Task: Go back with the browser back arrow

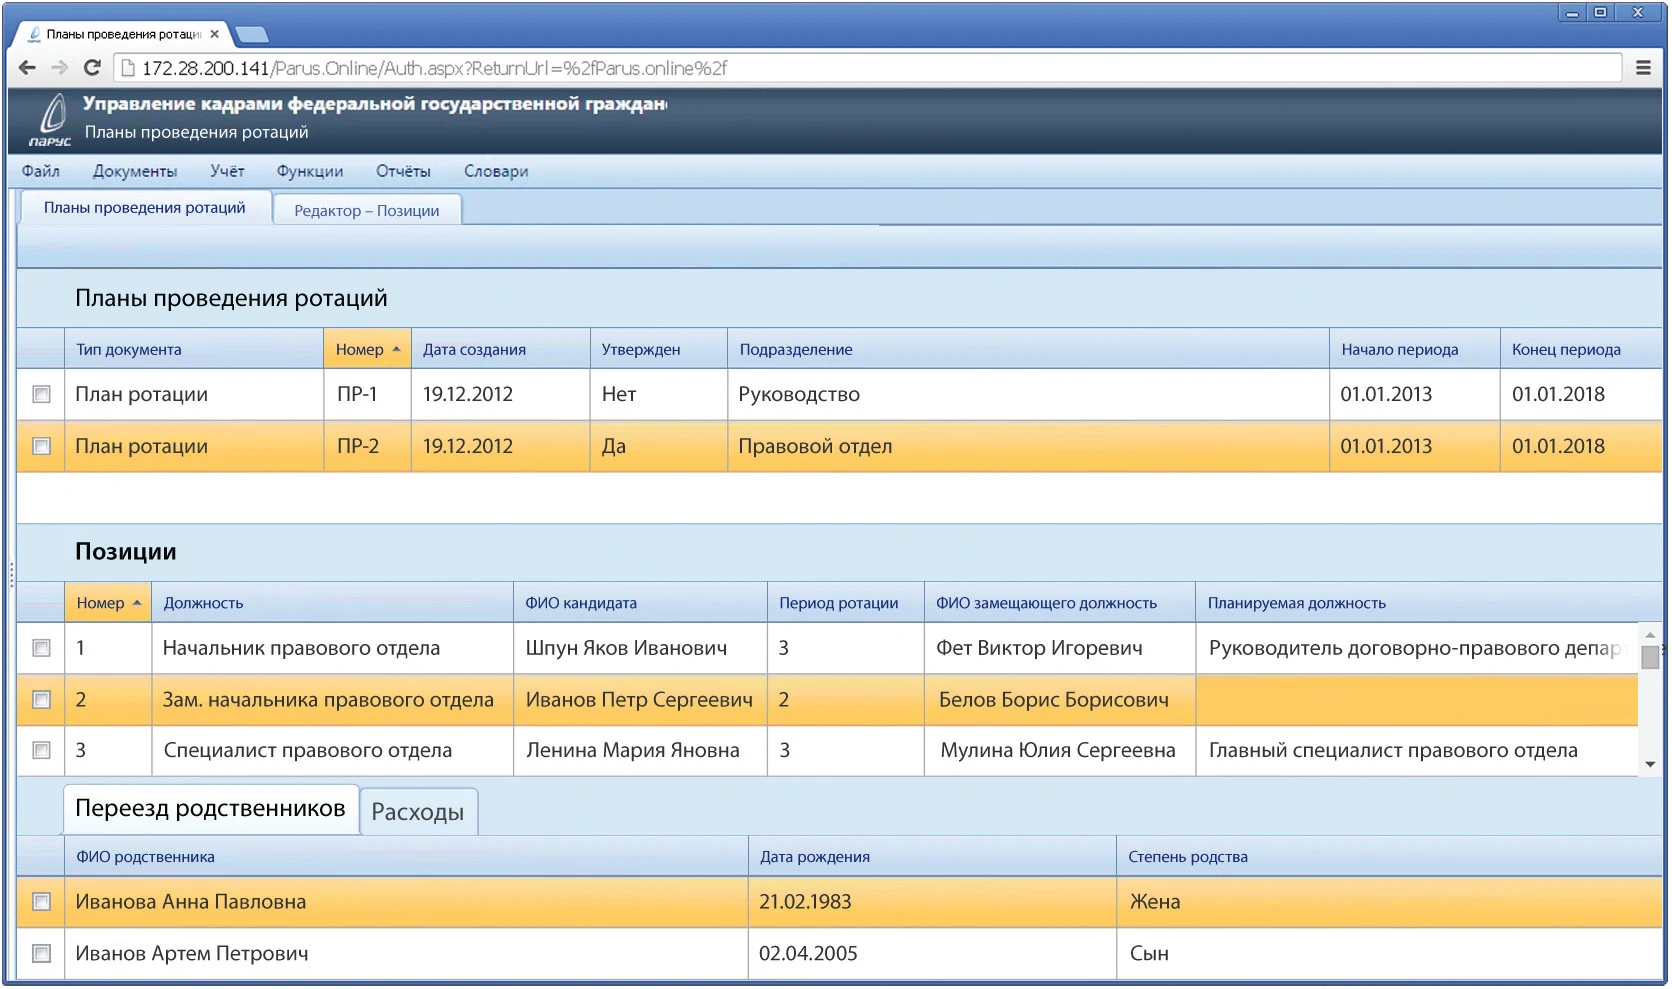Action: coord(28,68)
